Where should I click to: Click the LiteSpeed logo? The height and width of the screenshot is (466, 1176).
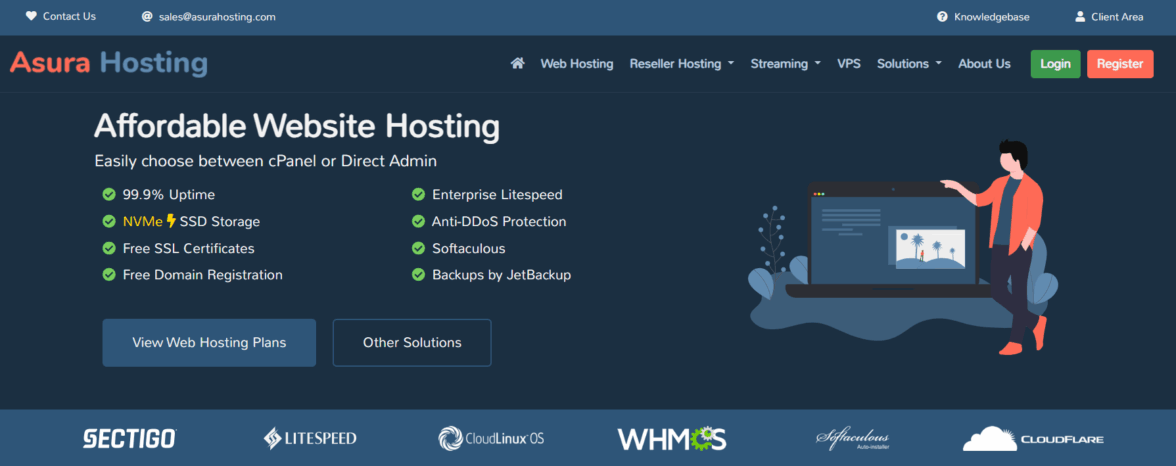click(310, 438)
